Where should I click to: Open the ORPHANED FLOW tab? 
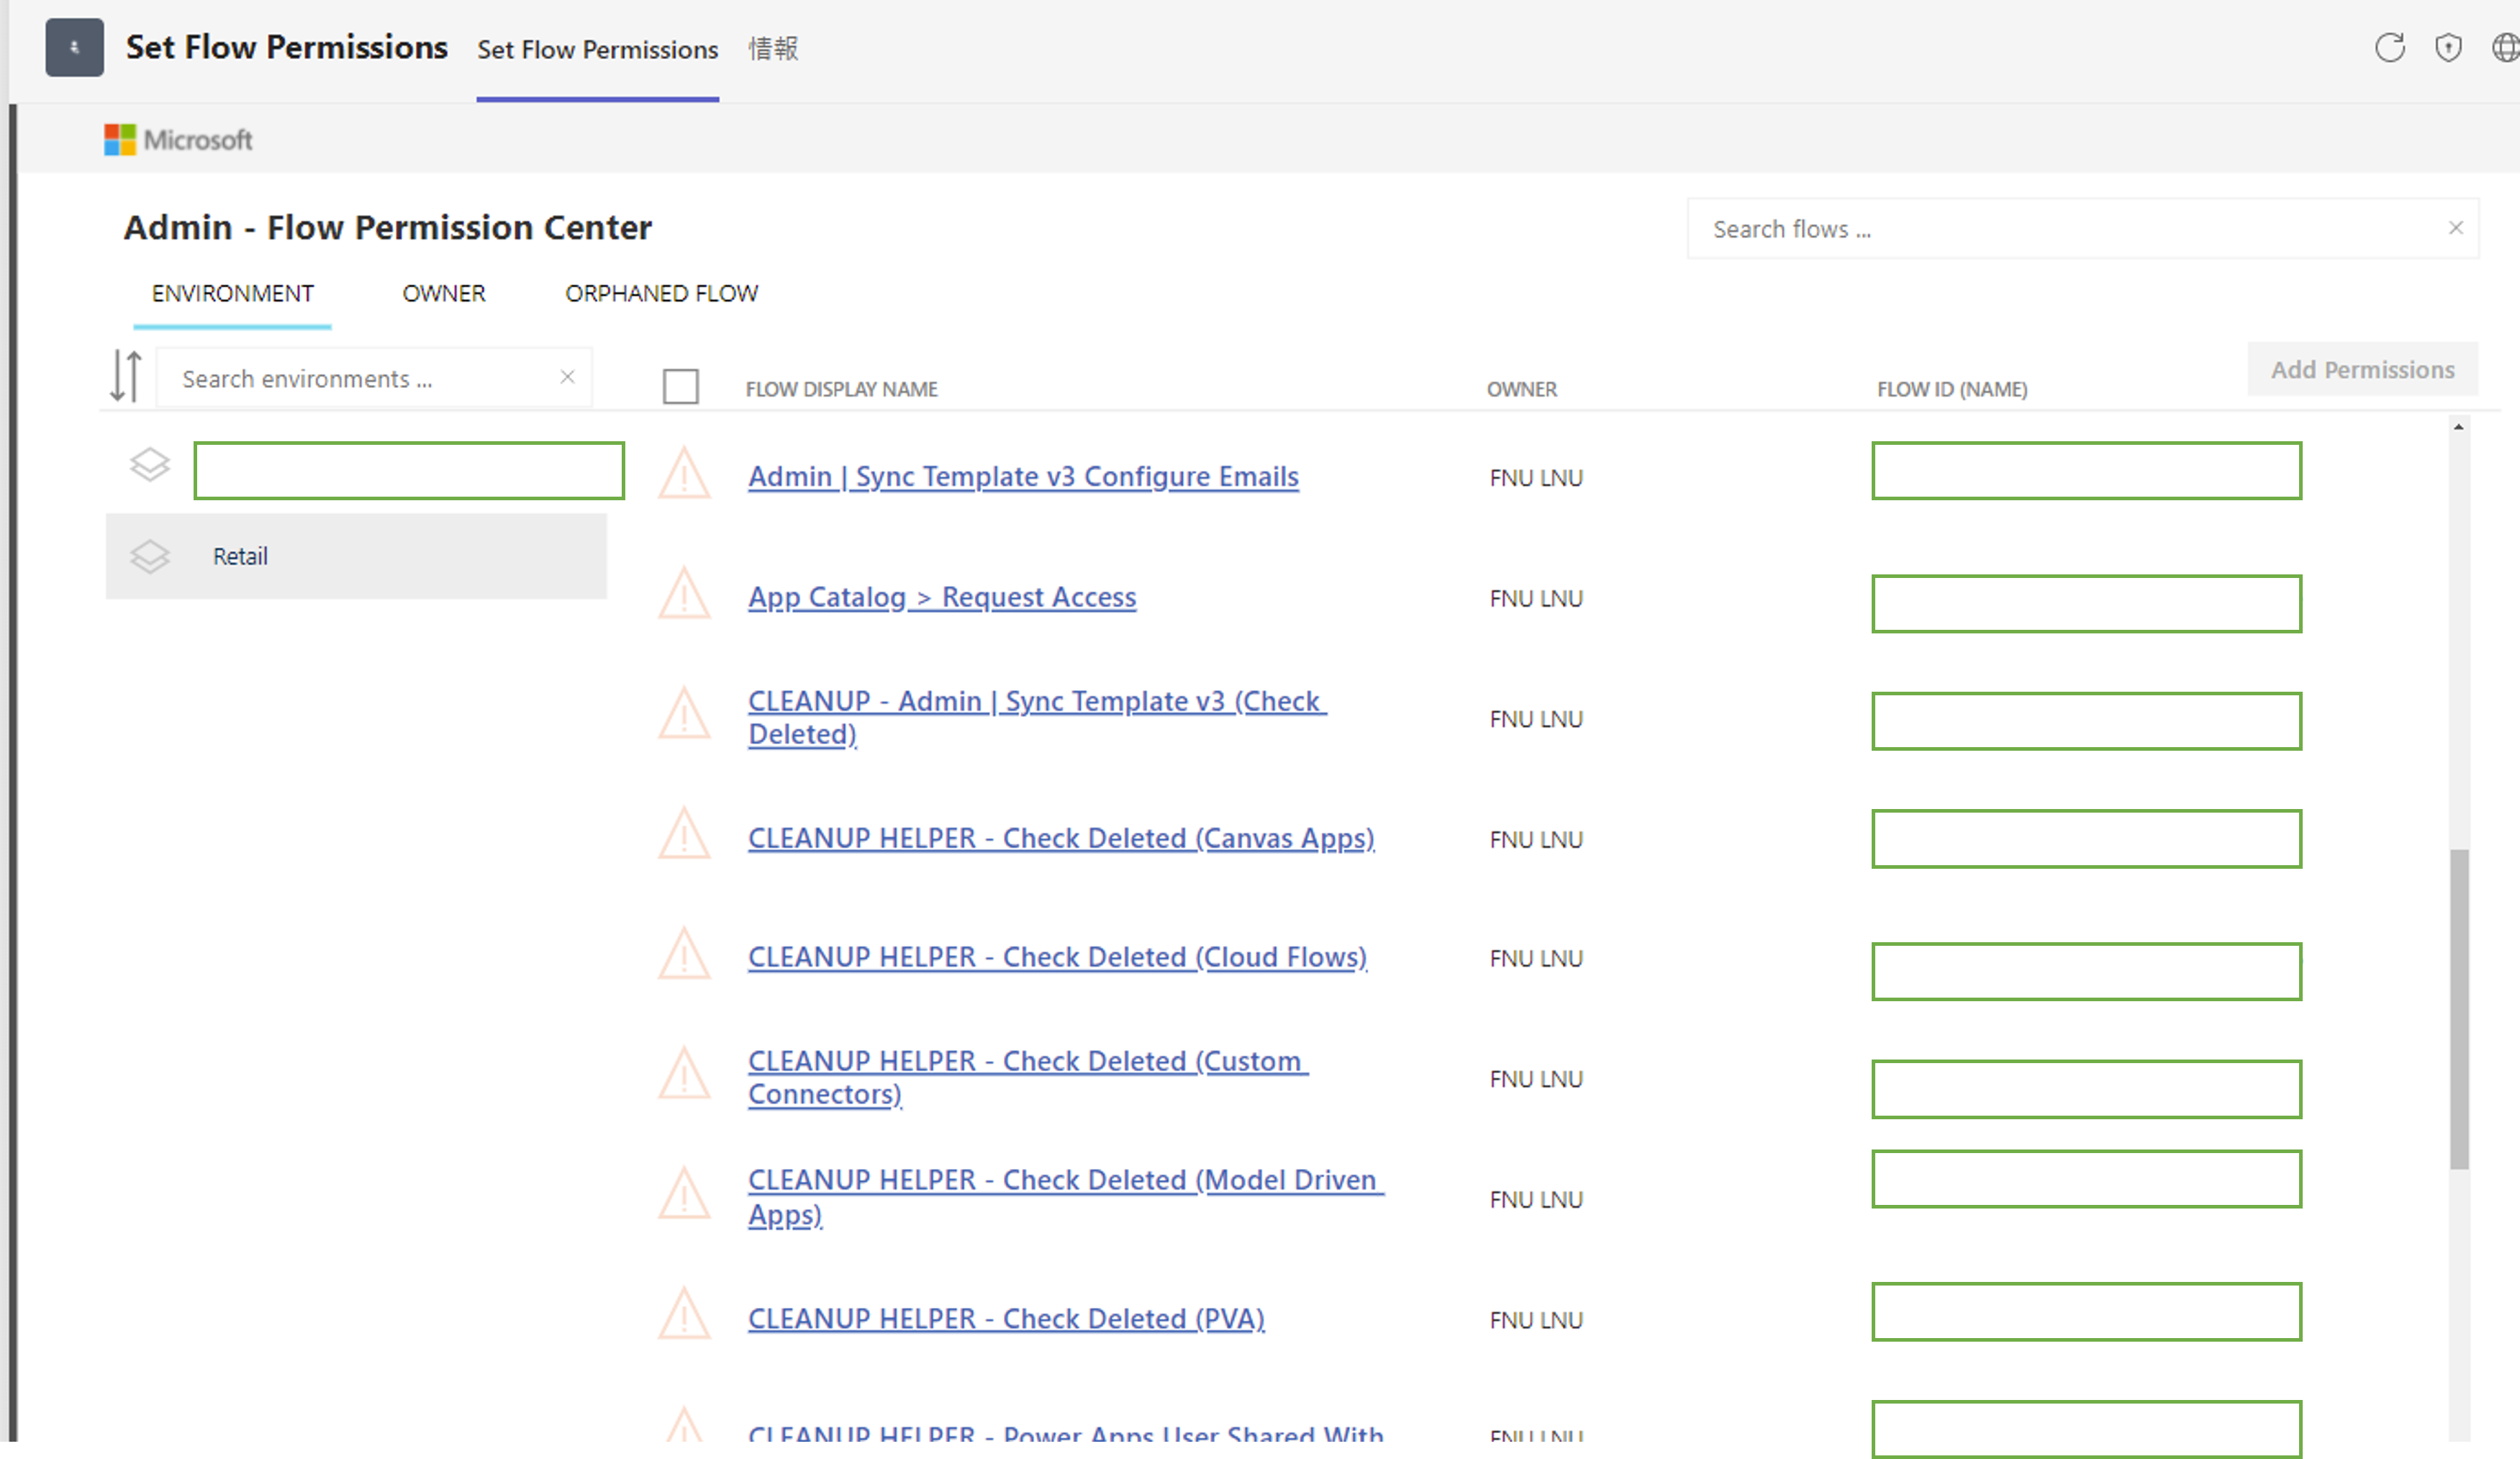tap(661, 293)
